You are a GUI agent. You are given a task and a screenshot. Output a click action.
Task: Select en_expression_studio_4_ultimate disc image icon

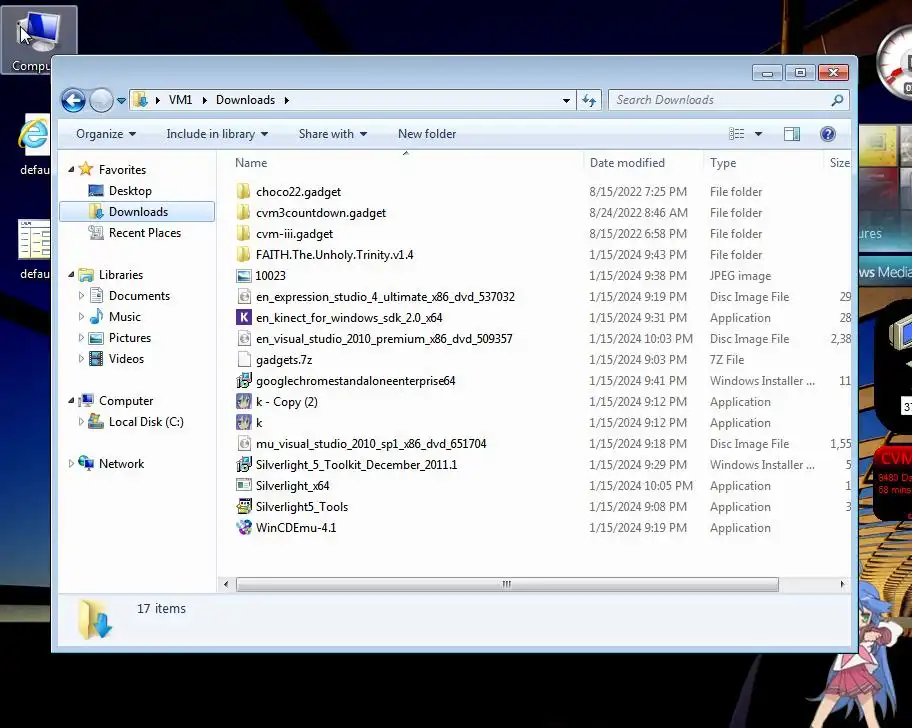point(244,297)
